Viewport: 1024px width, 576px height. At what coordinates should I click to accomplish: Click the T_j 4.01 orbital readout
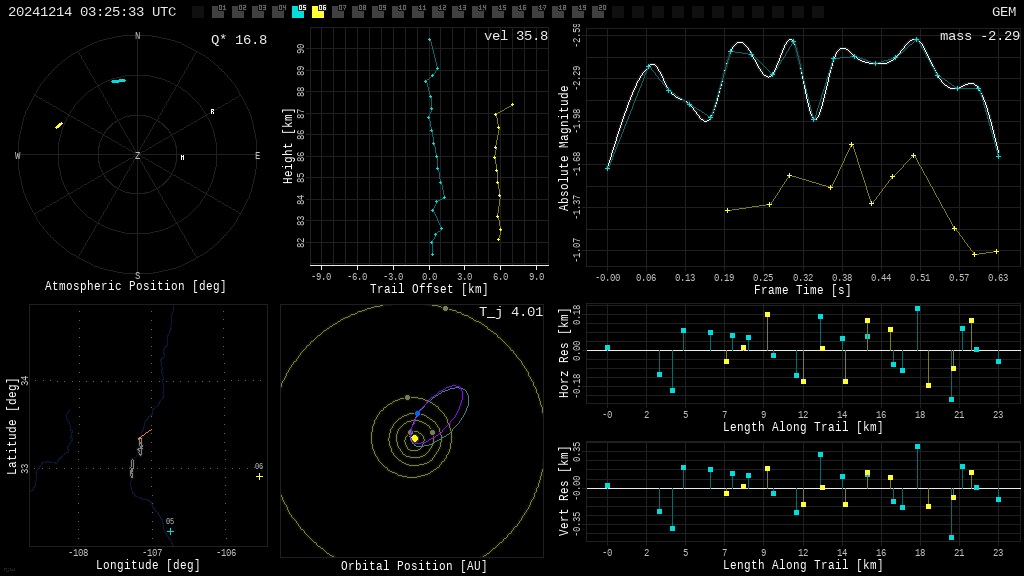point(510,313)
